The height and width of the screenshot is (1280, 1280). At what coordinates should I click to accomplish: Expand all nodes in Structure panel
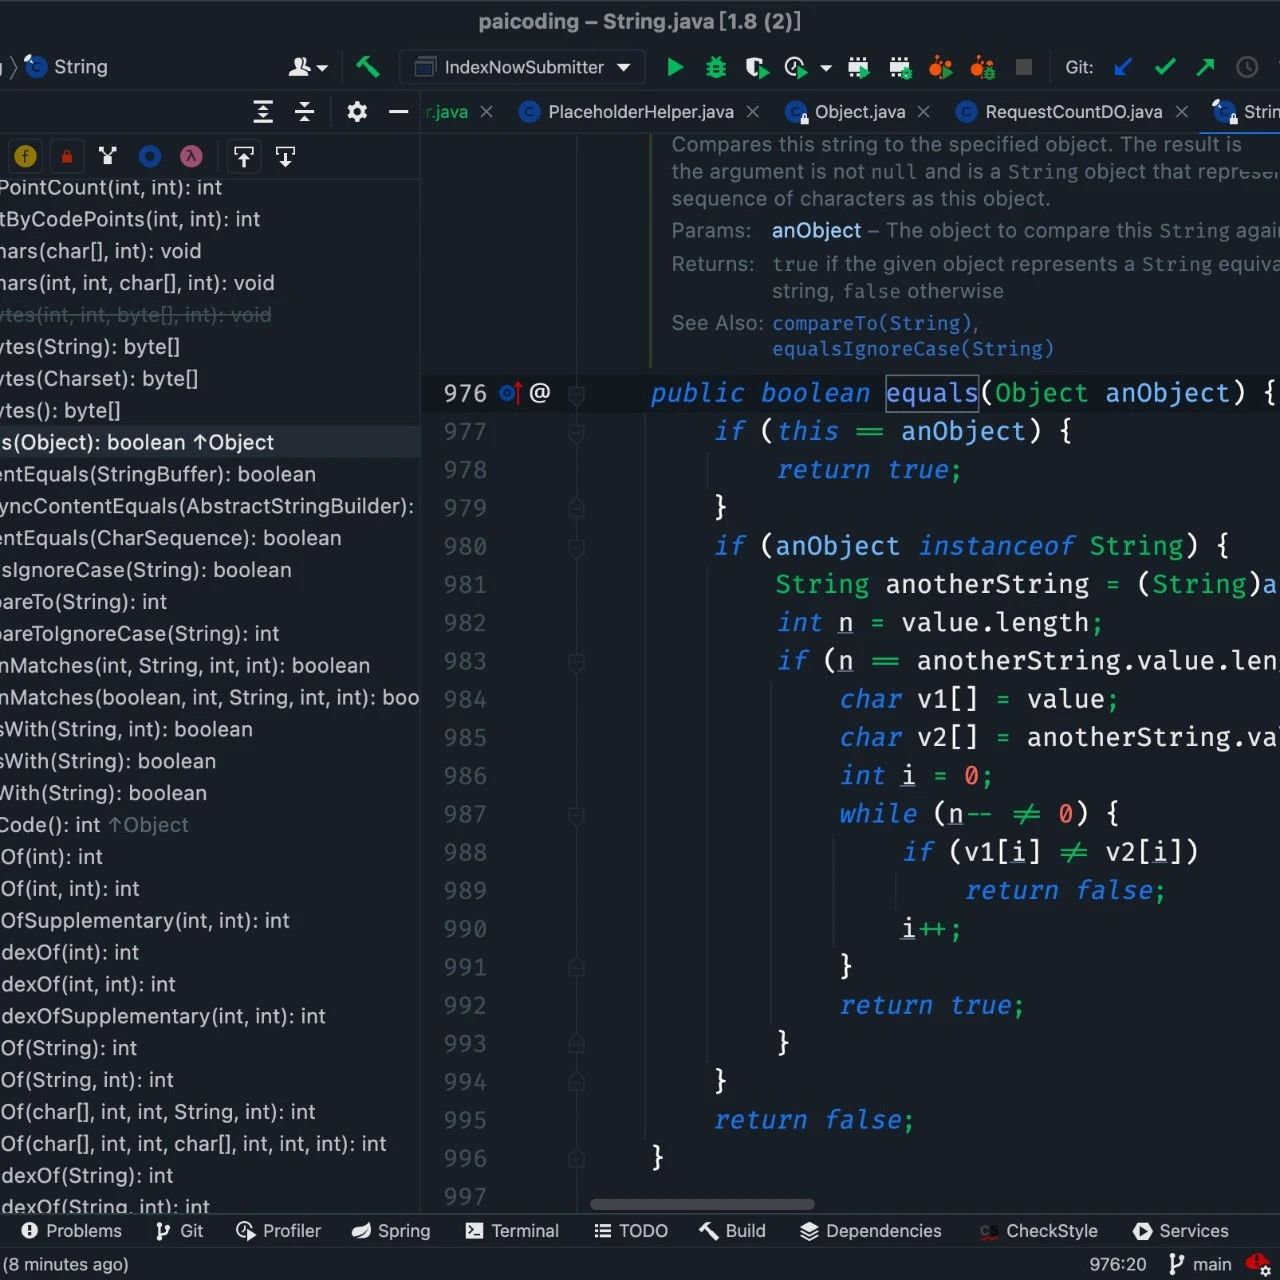click(x=263, y=112)
